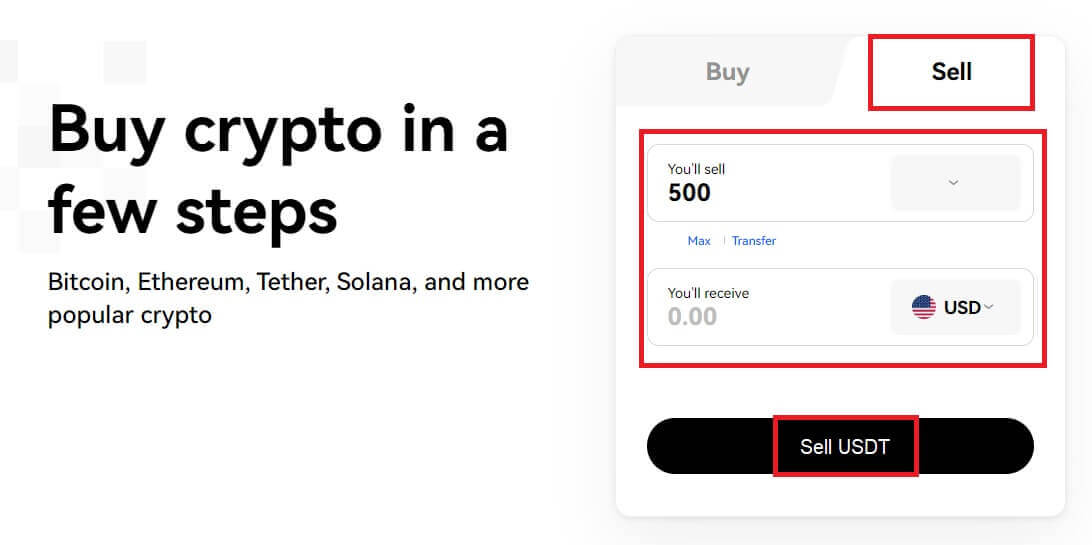Click the US flag icon
Viewport: 1092px width, 545px height.
924,307
